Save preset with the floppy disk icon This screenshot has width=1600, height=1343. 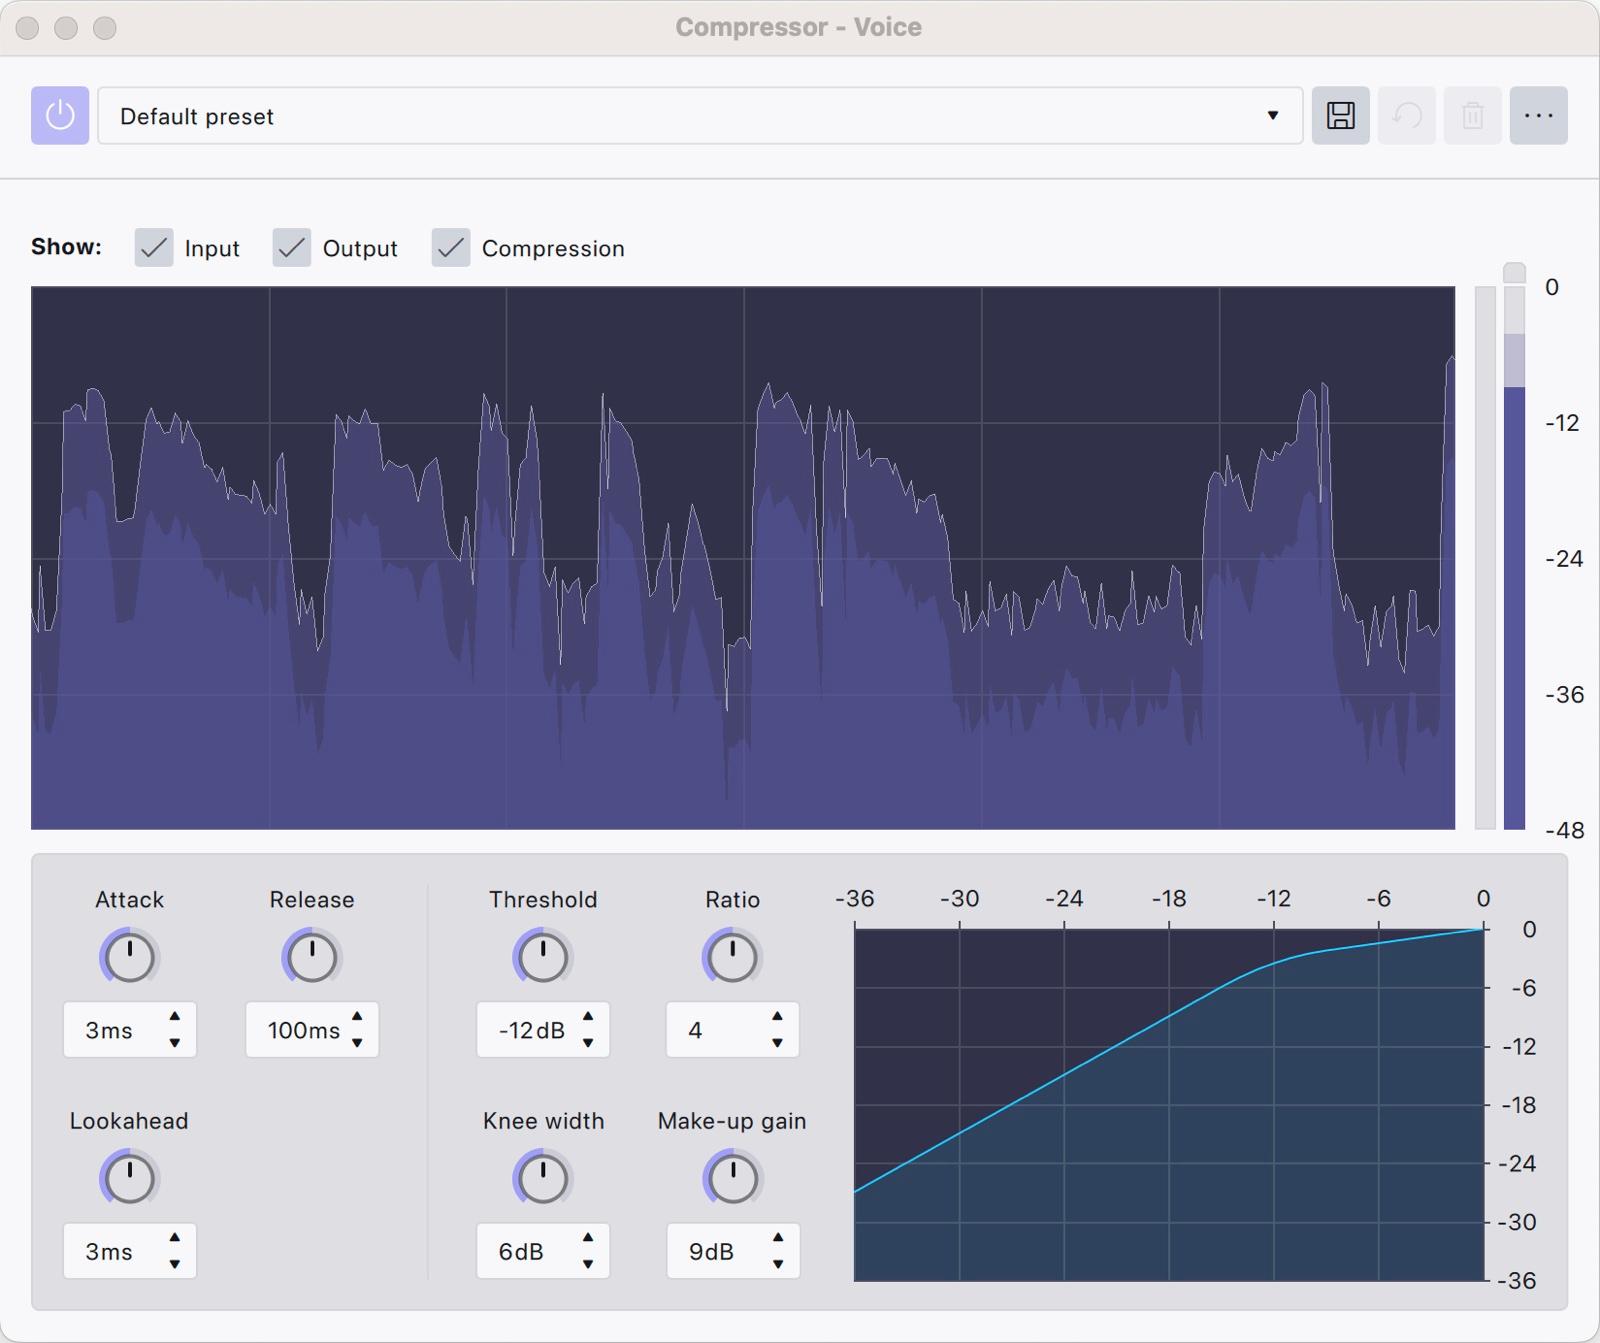[x=1340, y=116]
